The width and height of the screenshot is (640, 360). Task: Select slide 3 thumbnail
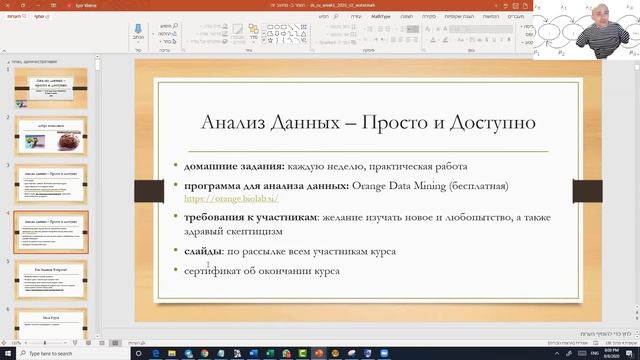[x=51, y=184]
